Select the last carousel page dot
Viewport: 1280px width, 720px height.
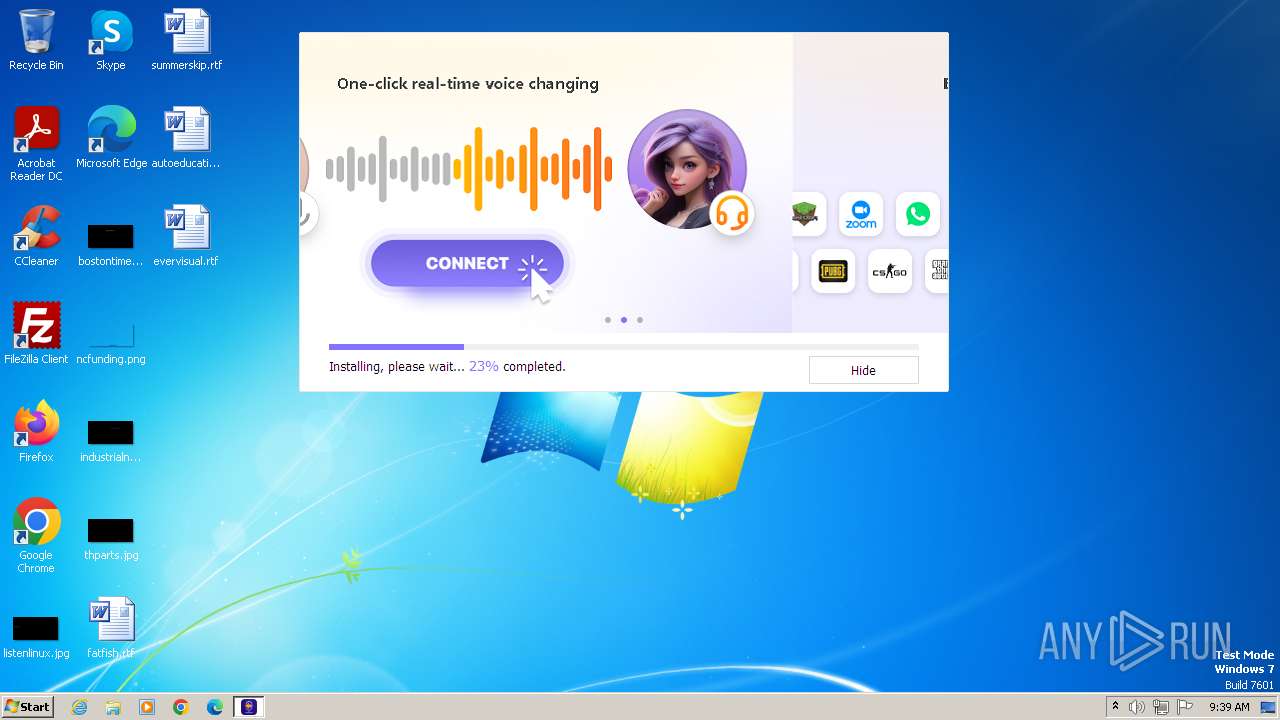click(x=640, y=320)
